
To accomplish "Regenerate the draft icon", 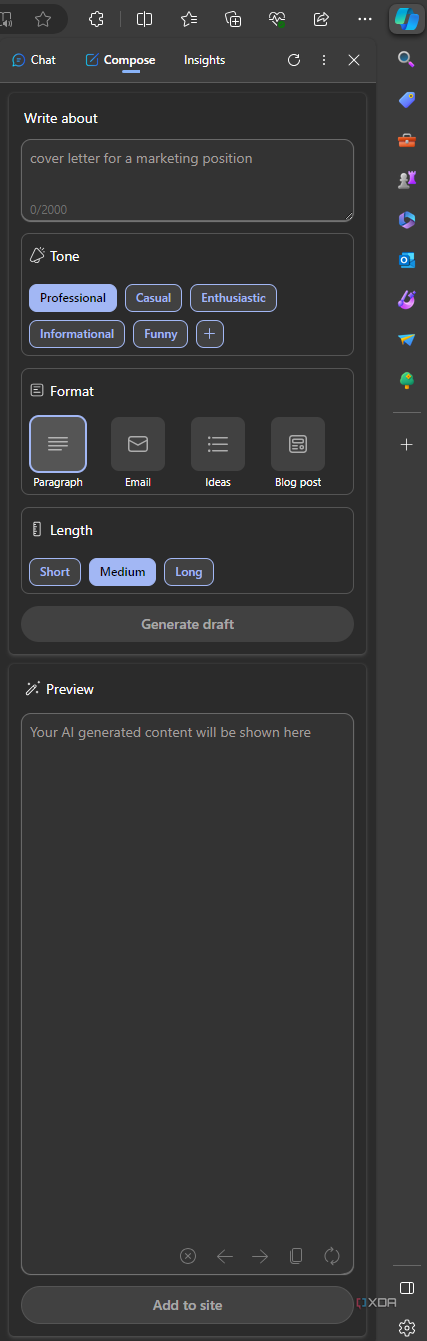I will click(x=332, y=1256).
